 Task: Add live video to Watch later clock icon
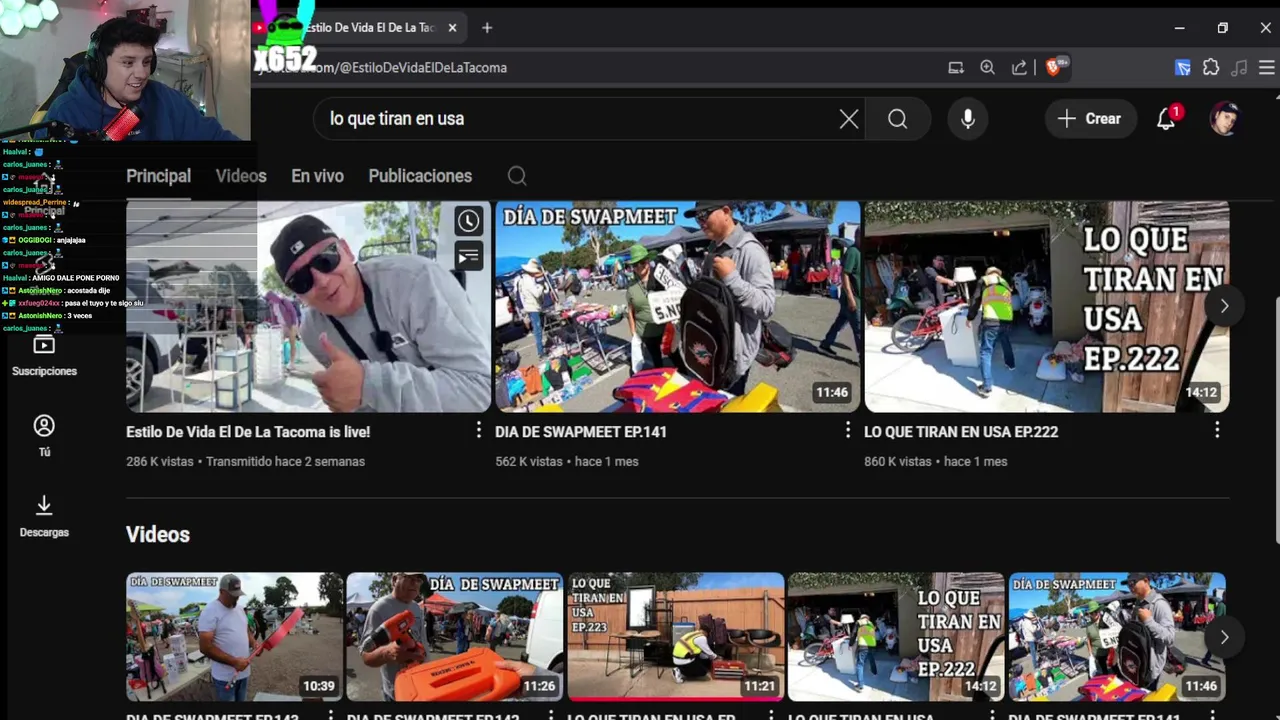469,221
